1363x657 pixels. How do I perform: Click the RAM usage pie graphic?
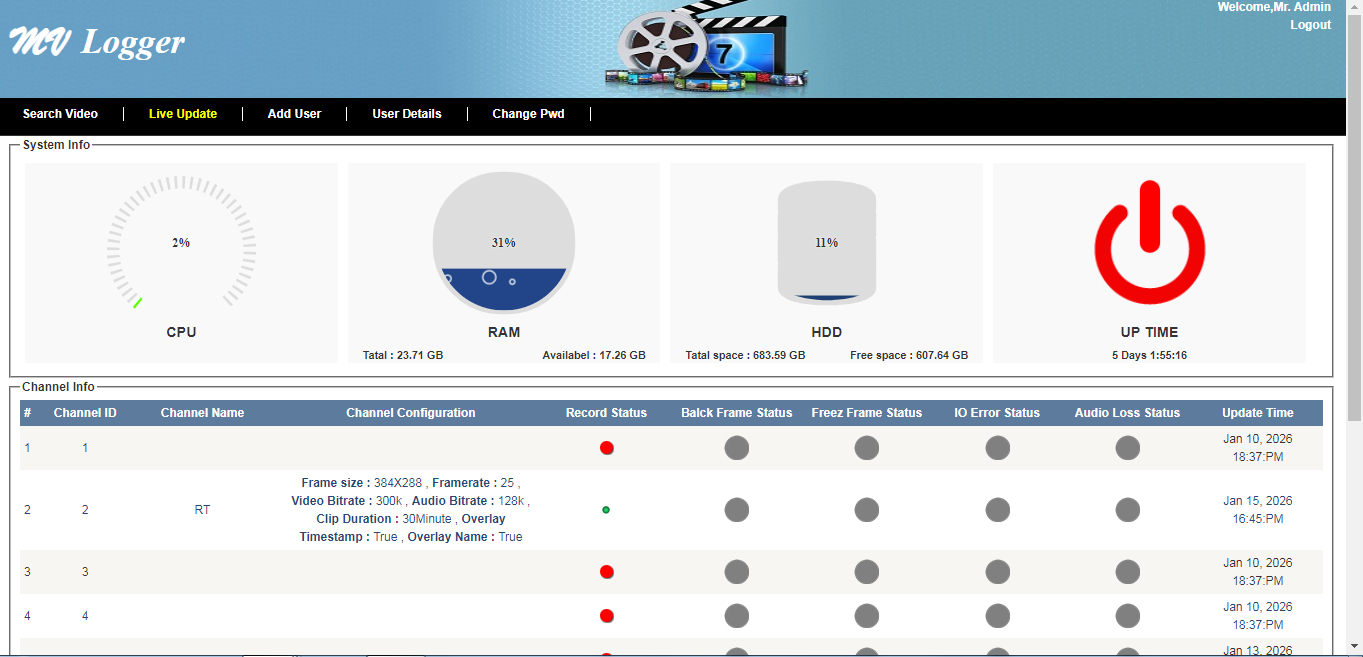(504, 242)
